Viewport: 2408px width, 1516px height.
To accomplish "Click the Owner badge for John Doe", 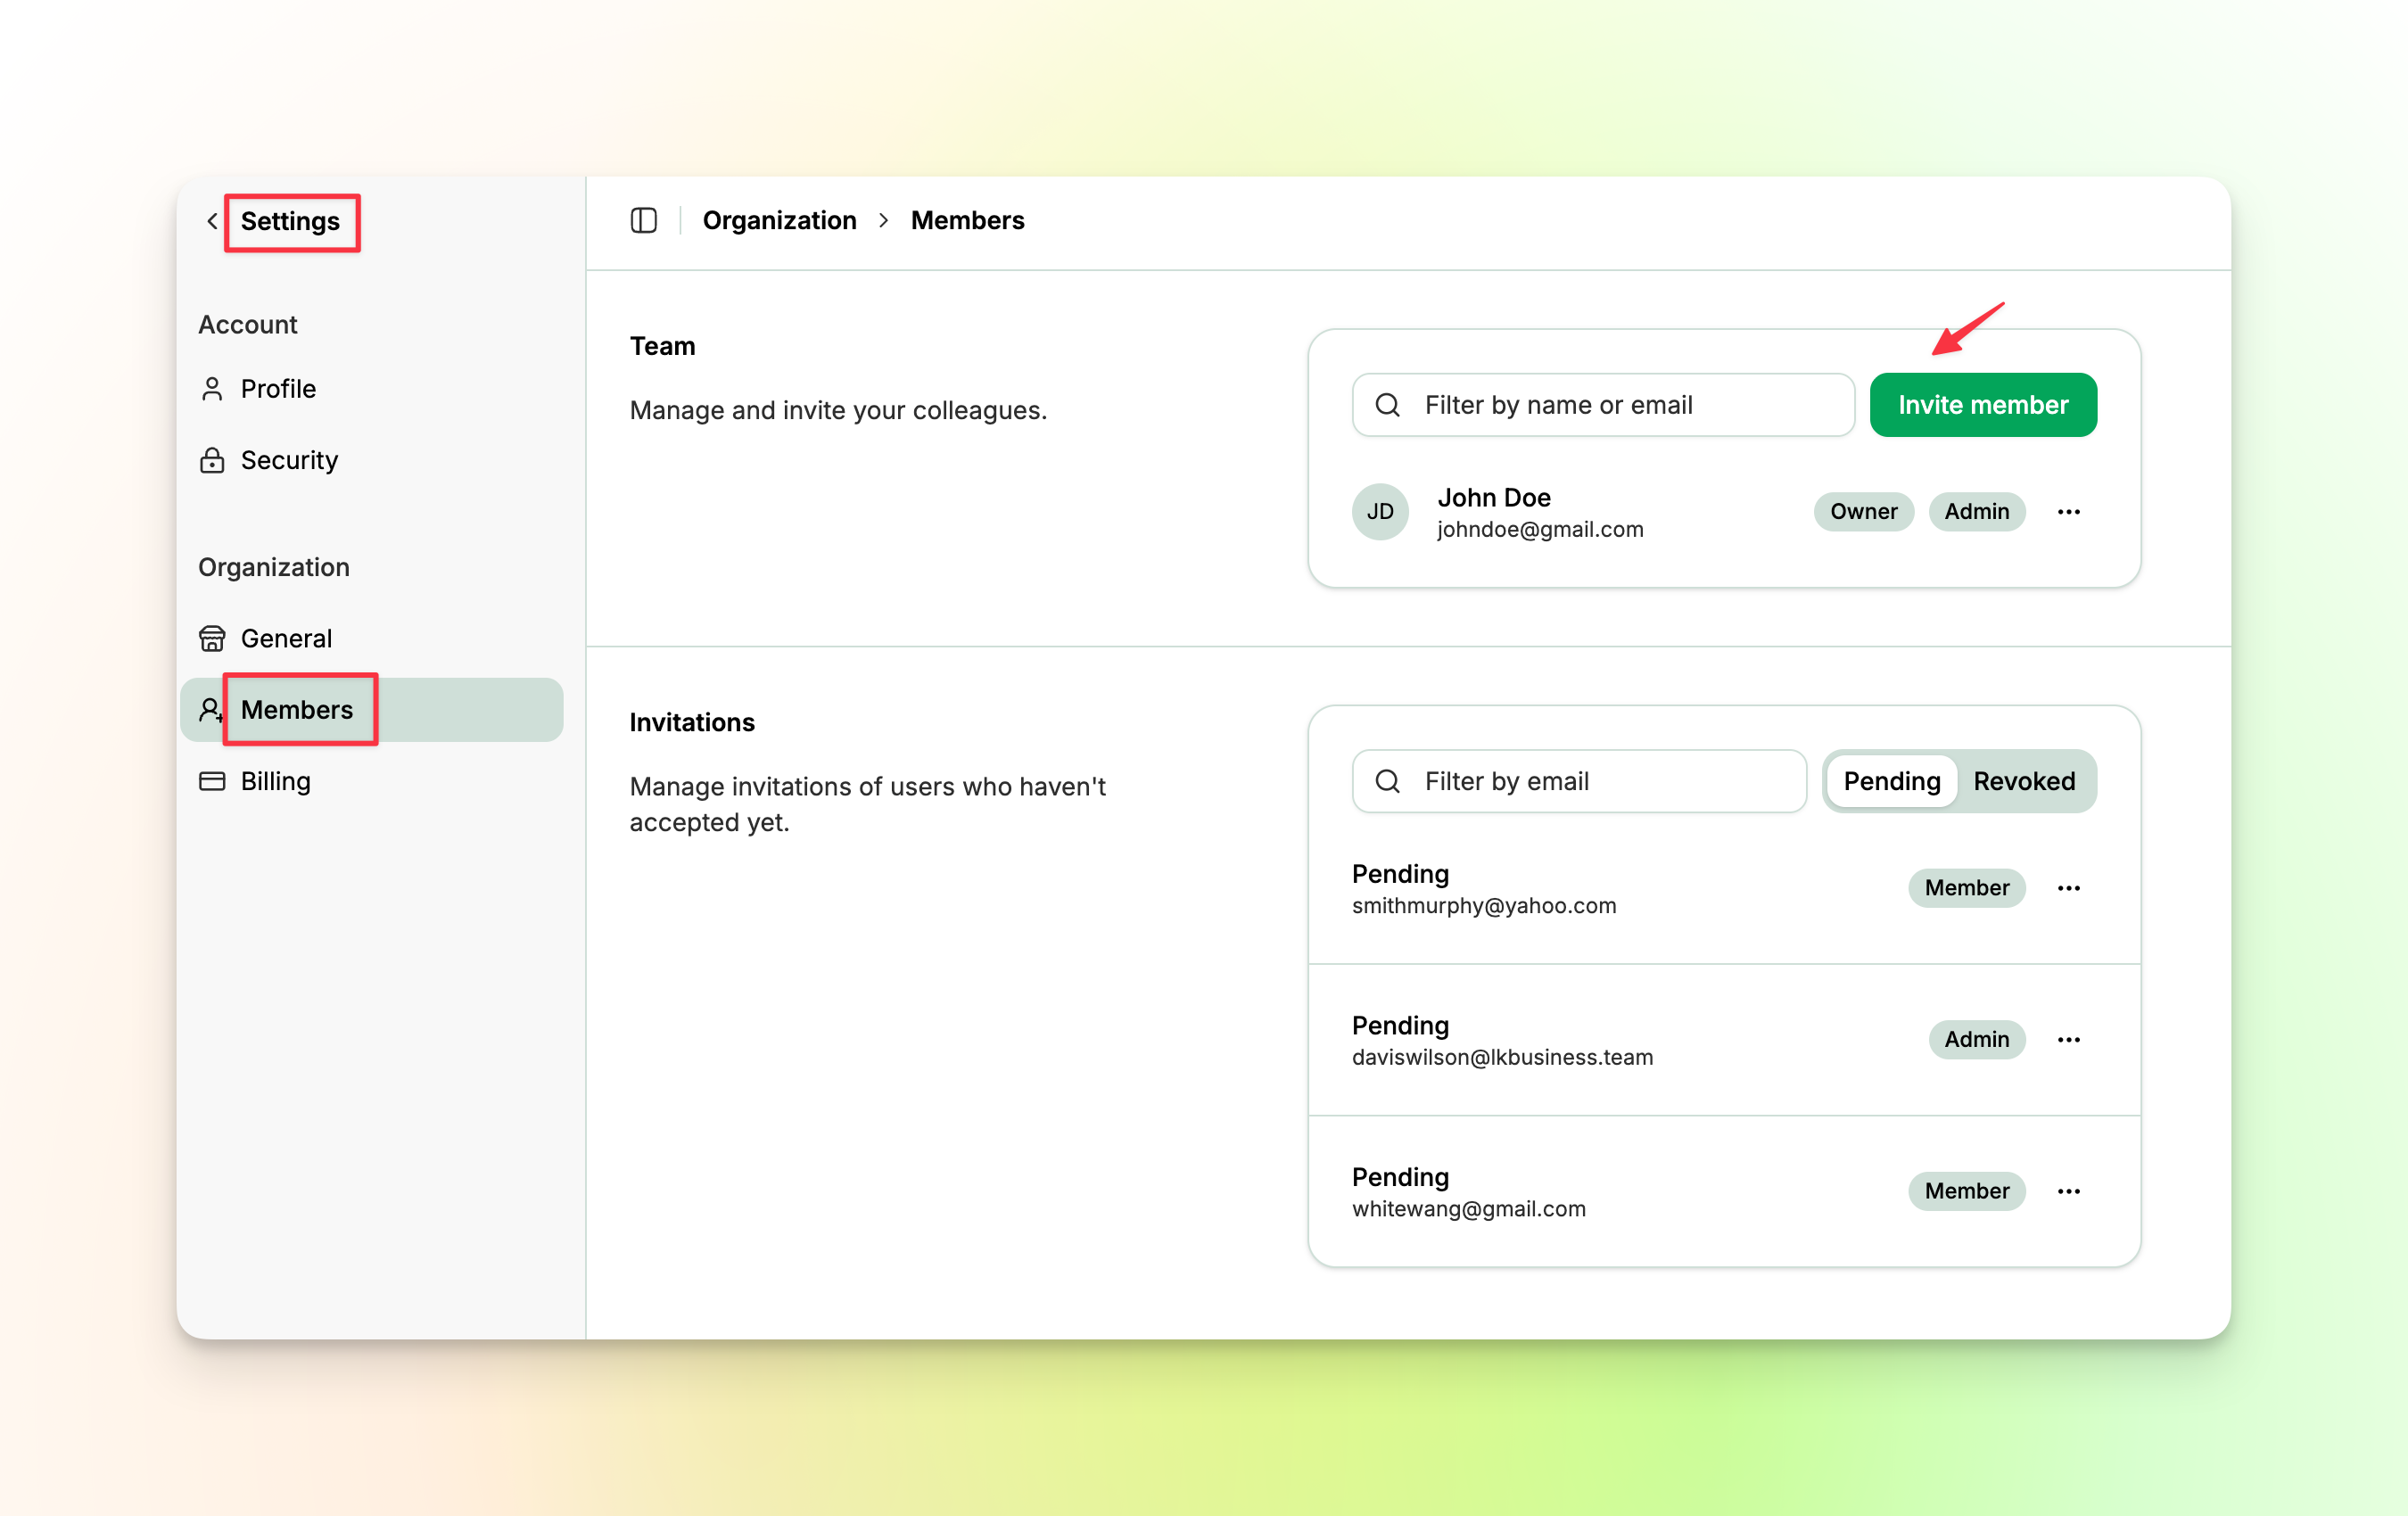I will (1862, 512).
